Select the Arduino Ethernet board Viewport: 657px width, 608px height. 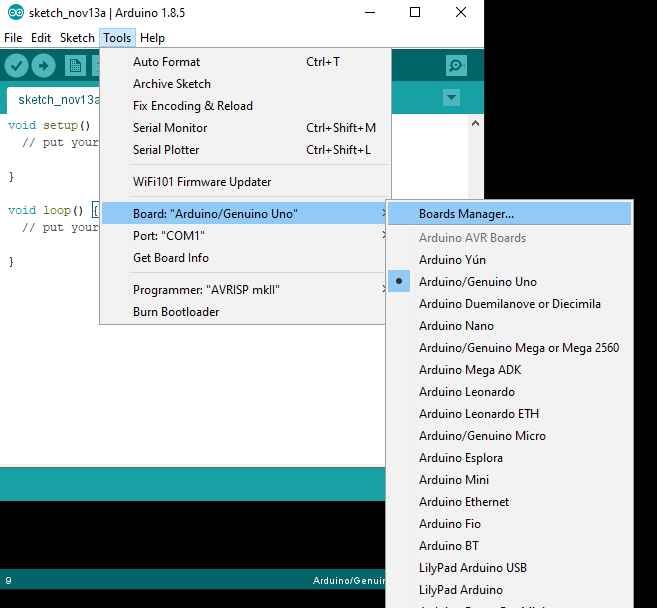pos(510,502)
